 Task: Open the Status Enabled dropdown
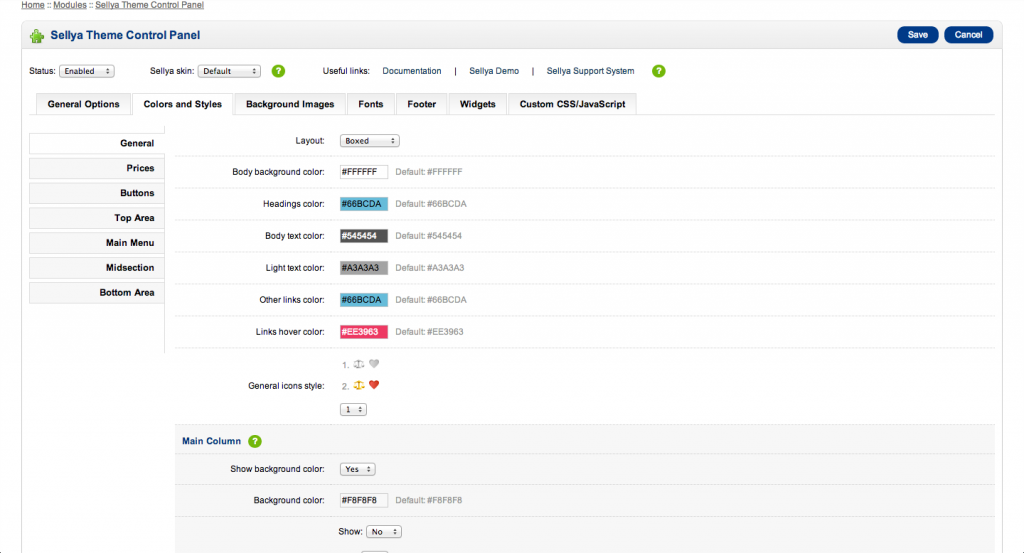(87, 71)
